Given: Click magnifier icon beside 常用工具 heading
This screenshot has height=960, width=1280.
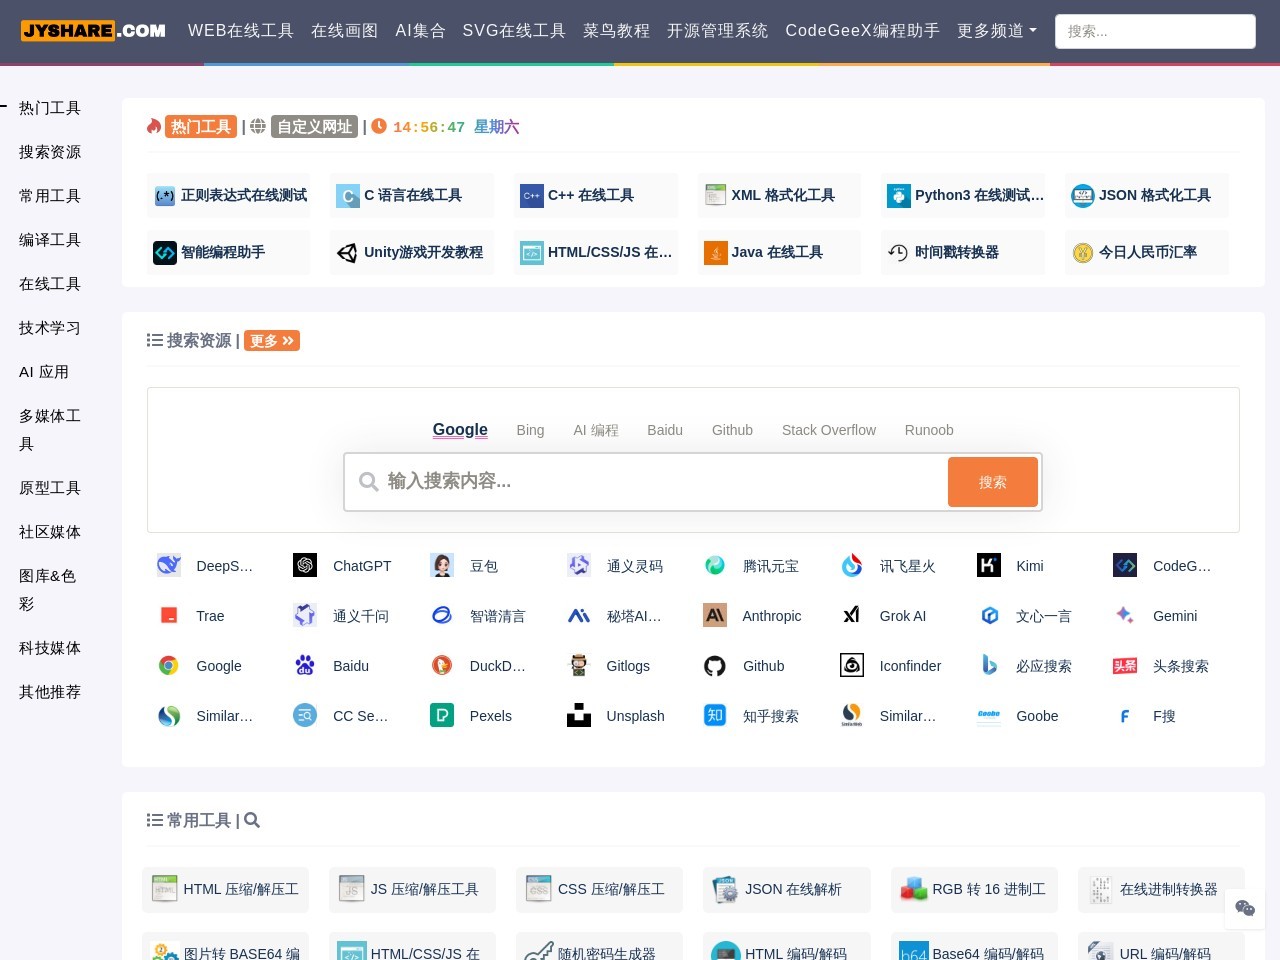Looking at the screenshot, I should point(252,820).
